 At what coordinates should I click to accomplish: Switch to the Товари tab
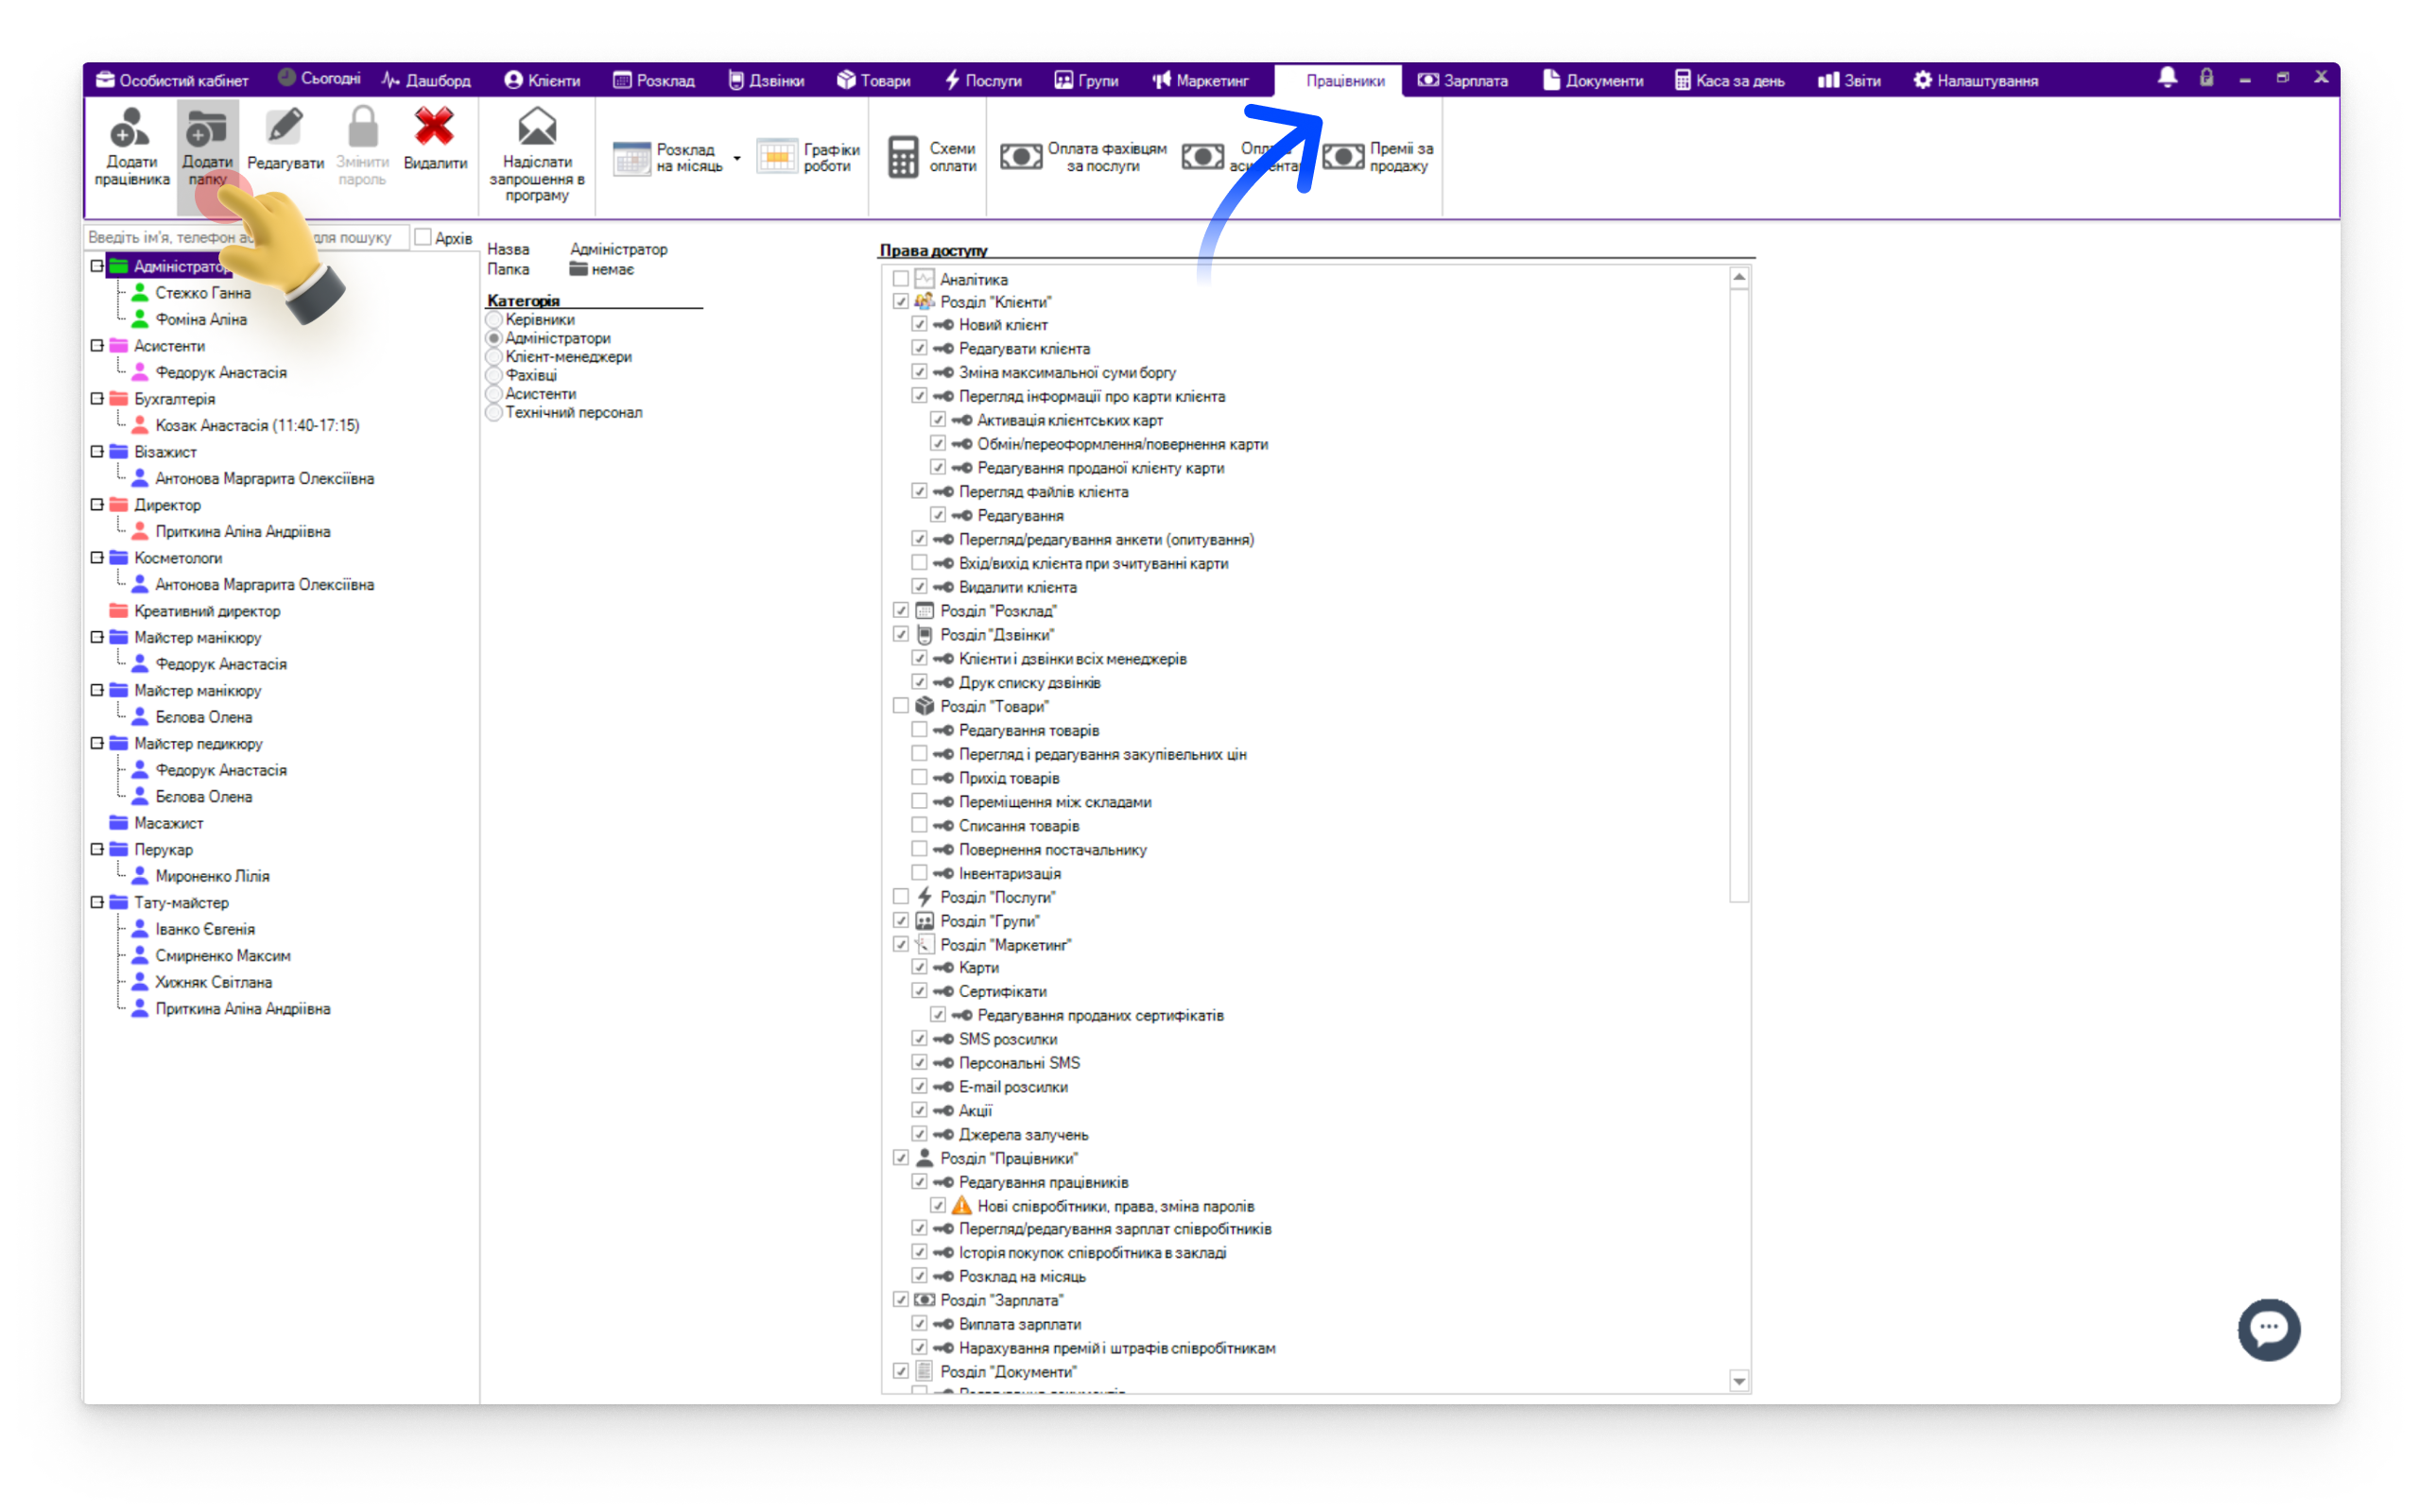tap(873, 80)
